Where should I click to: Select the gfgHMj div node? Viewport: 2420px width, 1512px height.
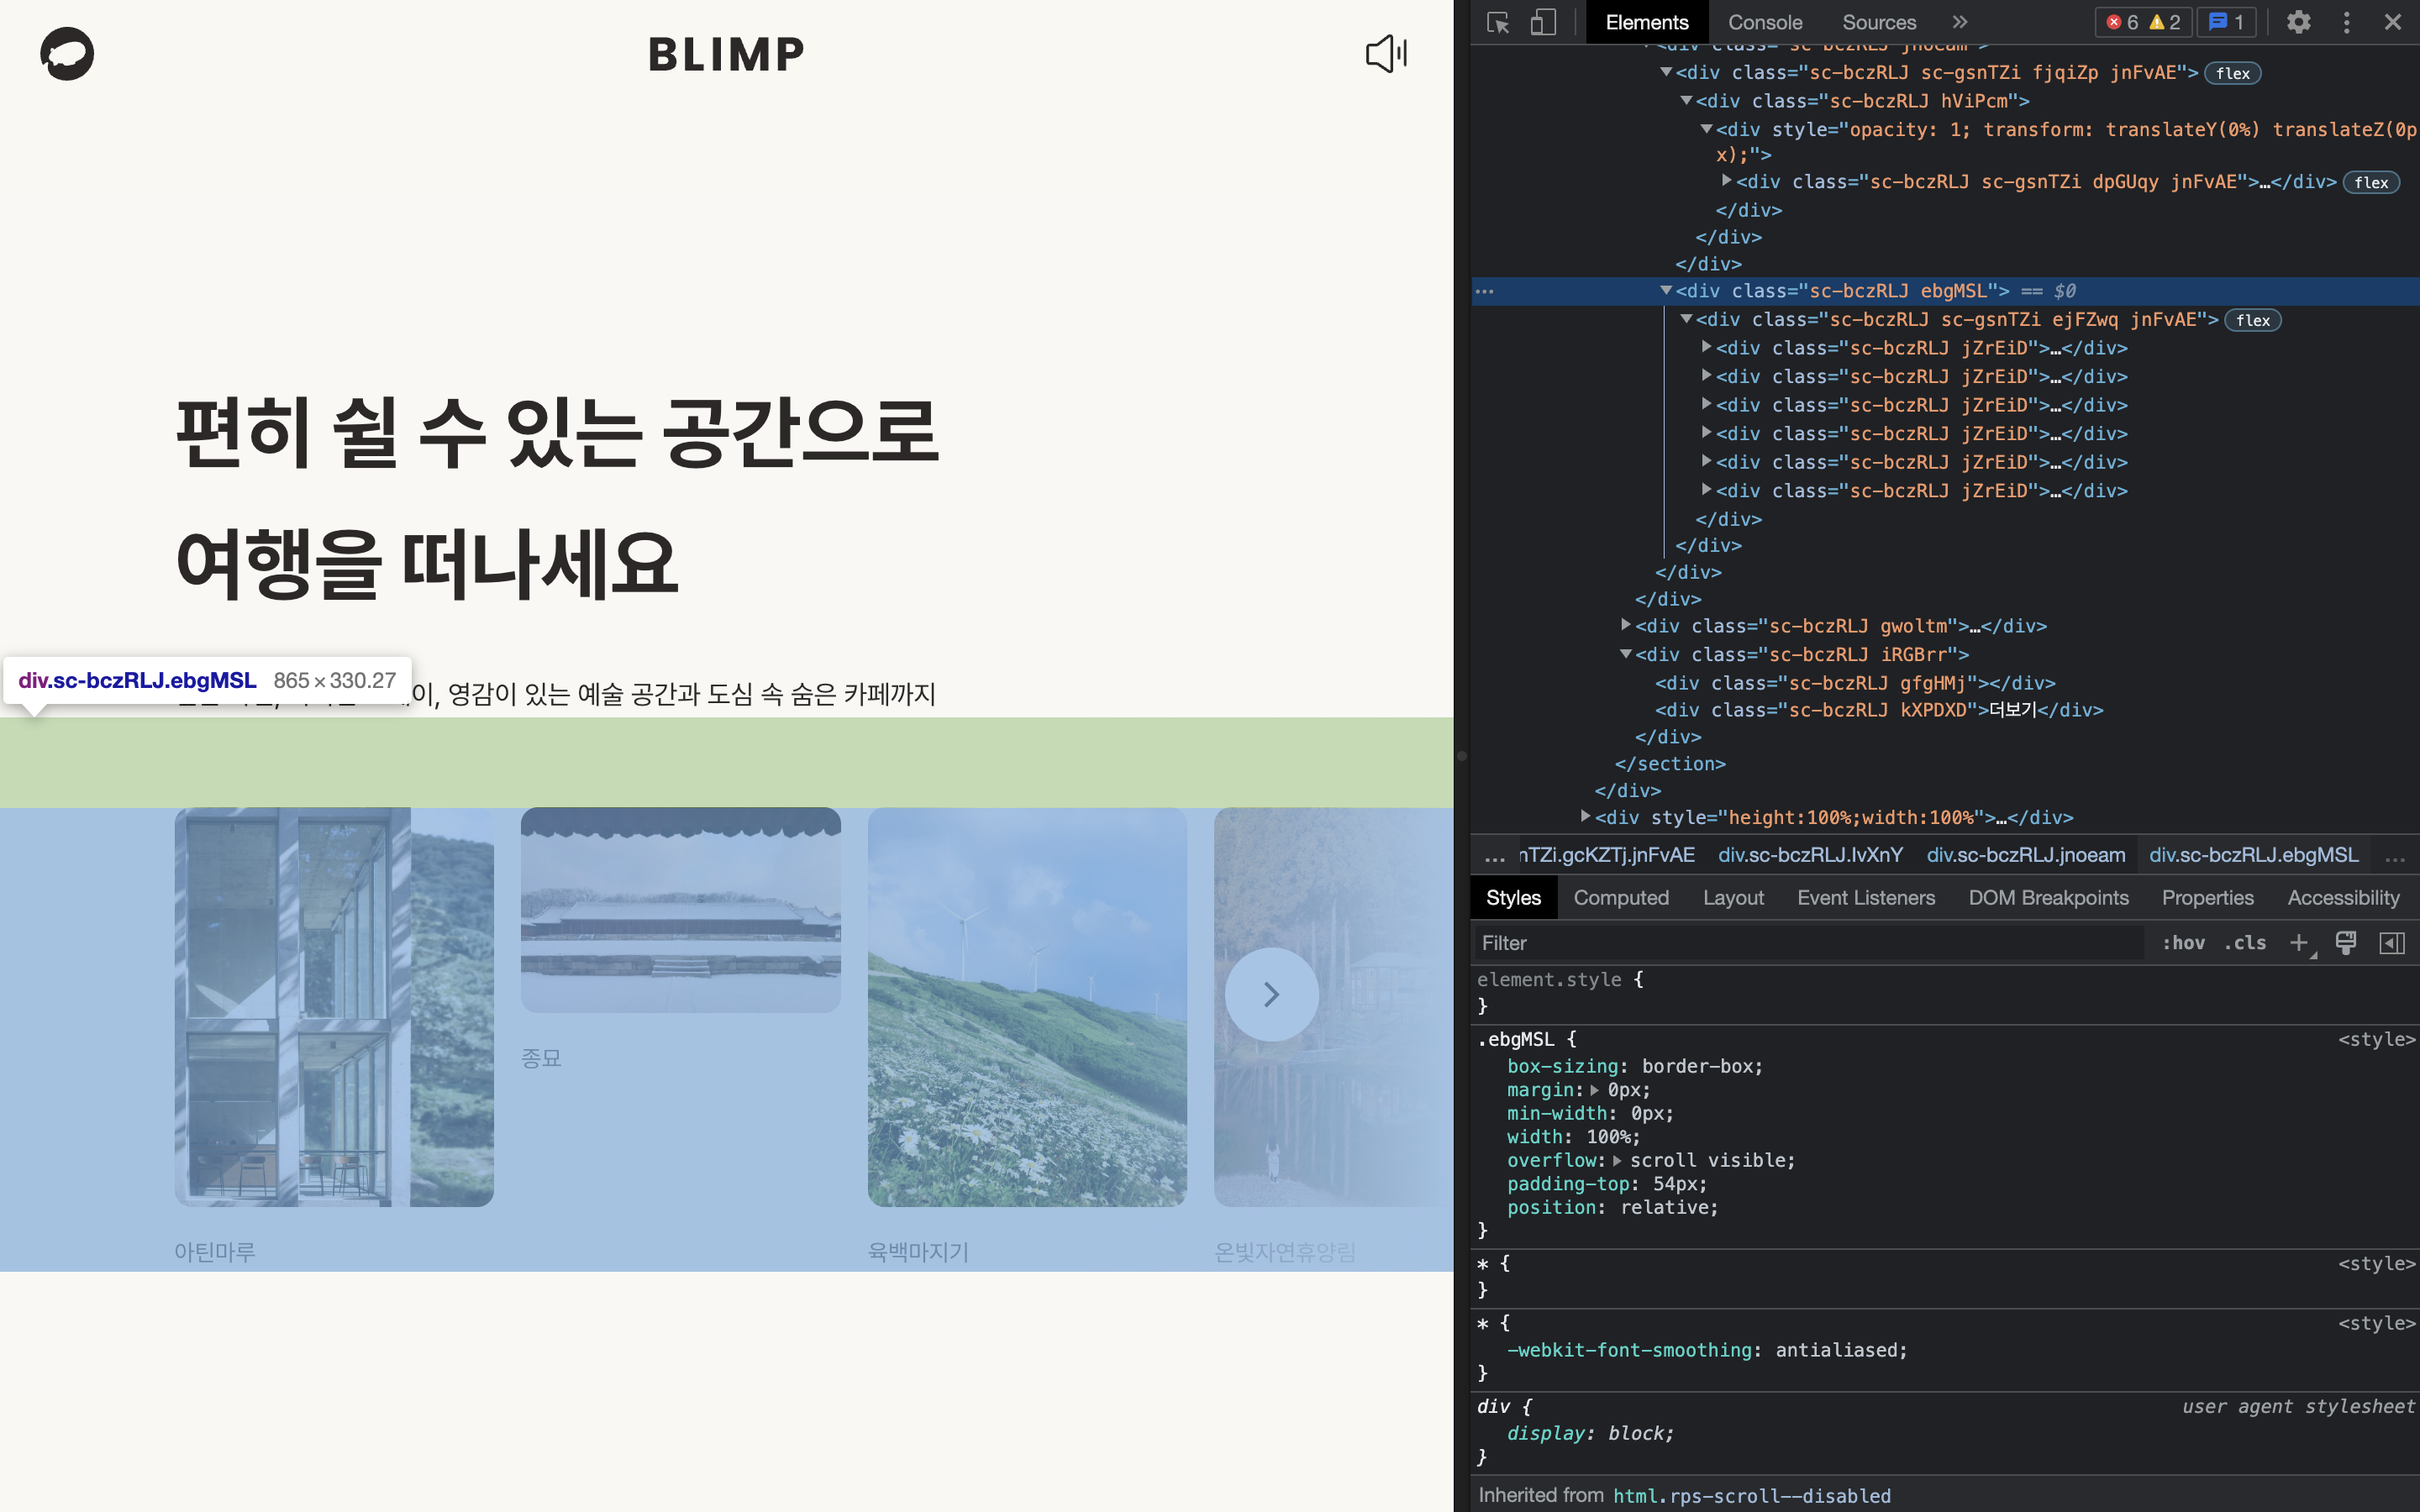pos(1855,683)
